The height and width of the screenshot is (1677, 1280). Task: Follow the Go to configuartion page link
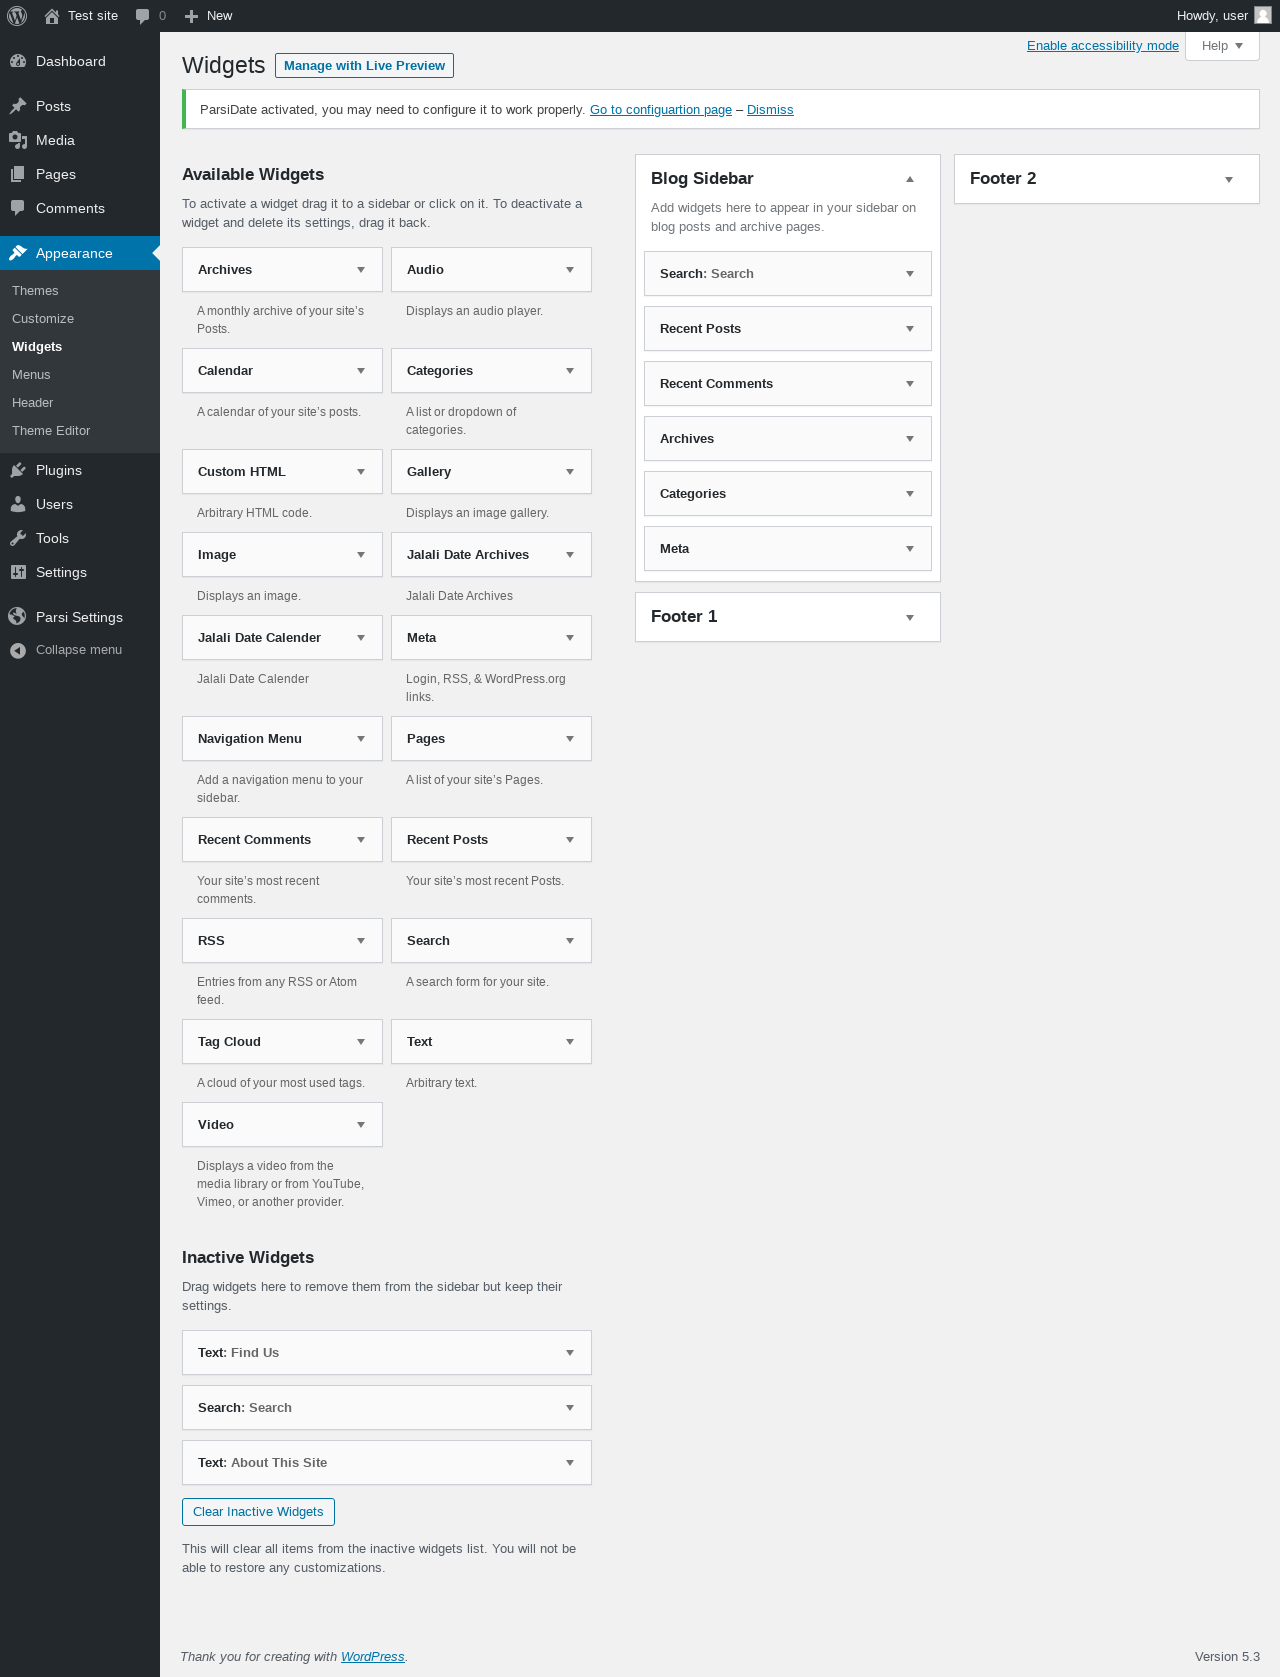click(661, 110)
